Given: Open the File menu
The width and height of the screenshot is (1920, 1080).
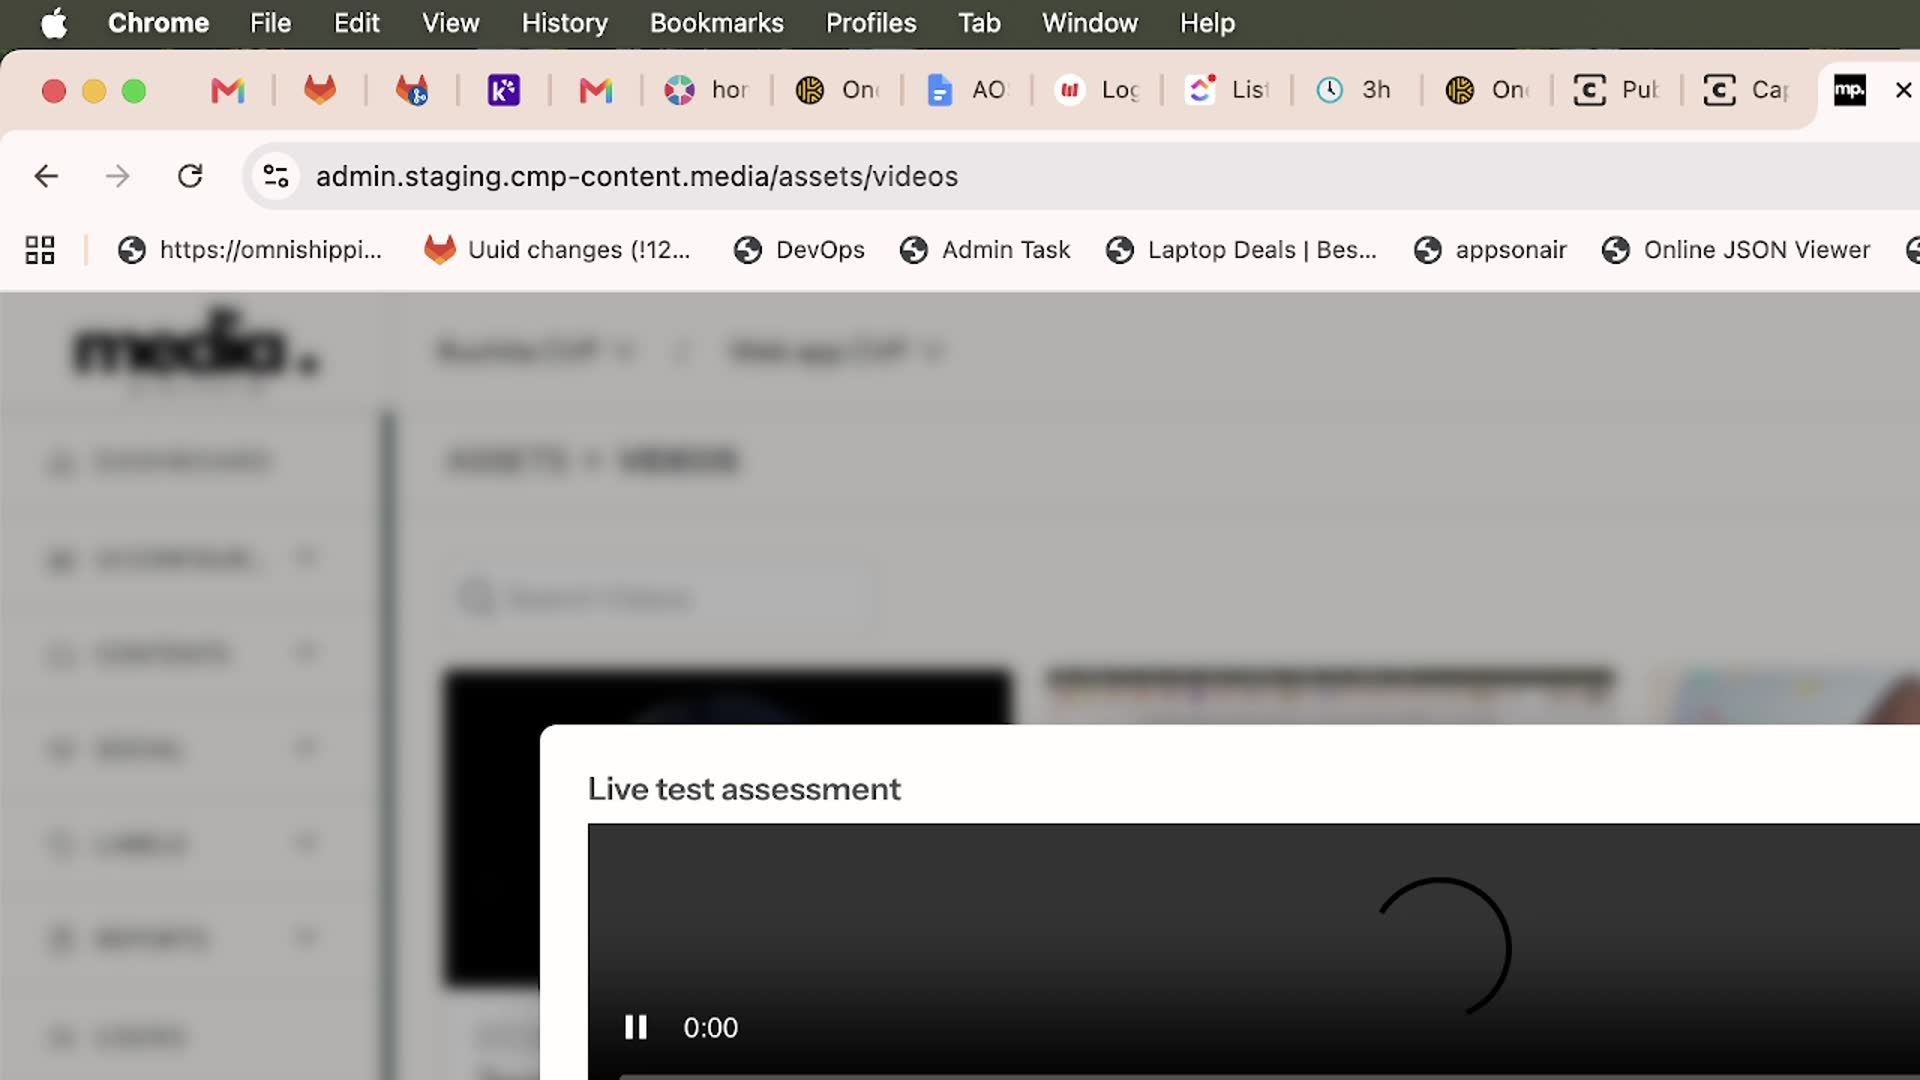Looking at the screenshot, I should (270, 23).
